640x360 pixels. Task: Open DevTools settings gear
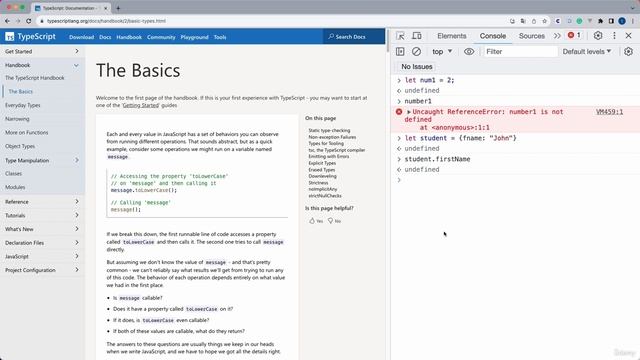click(x=598, y=36)
